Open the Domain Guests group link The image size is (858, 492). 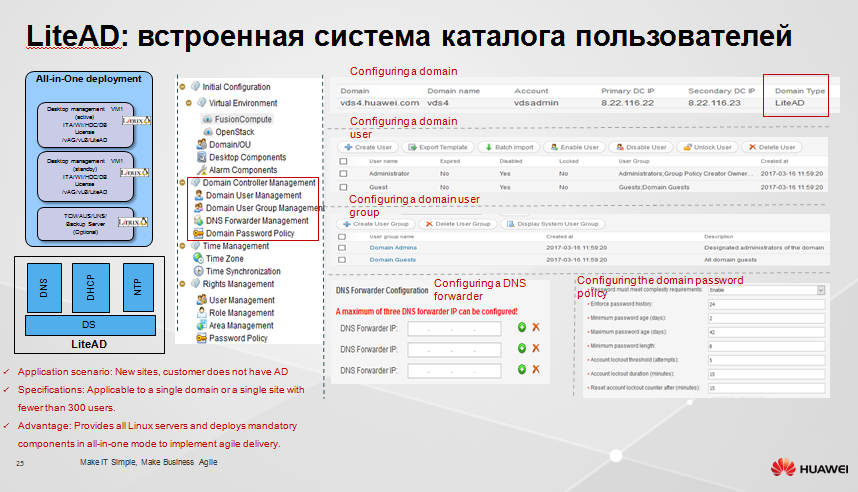pyautogui.click(x=392, y=260)
